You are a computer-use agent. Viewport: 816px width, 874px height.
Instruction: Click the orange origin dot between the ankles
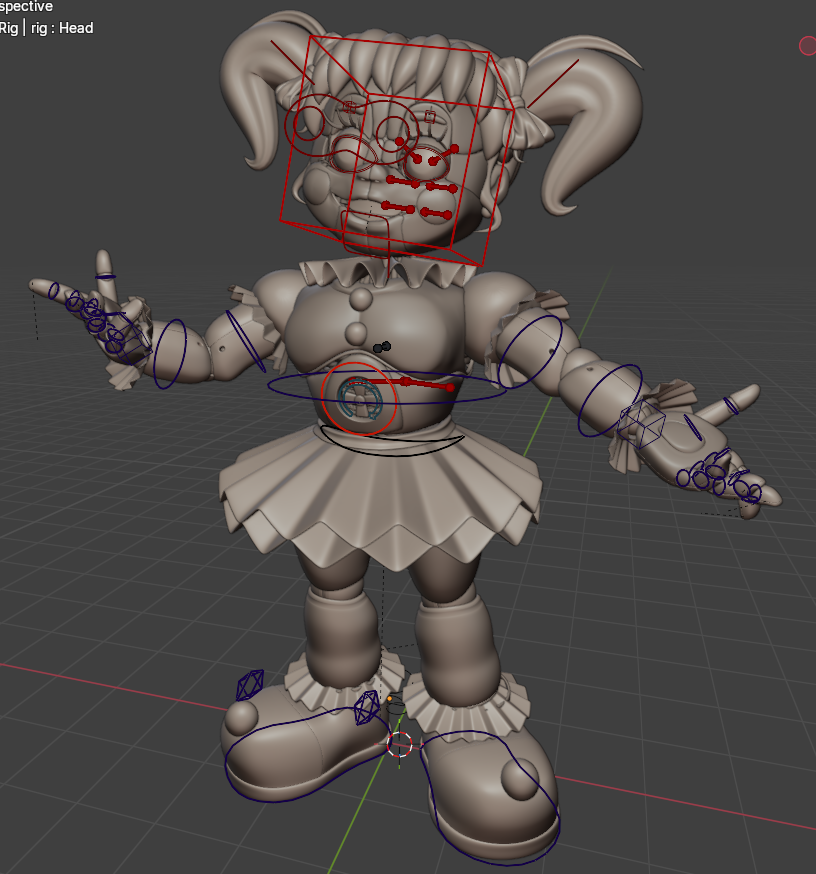390,698
